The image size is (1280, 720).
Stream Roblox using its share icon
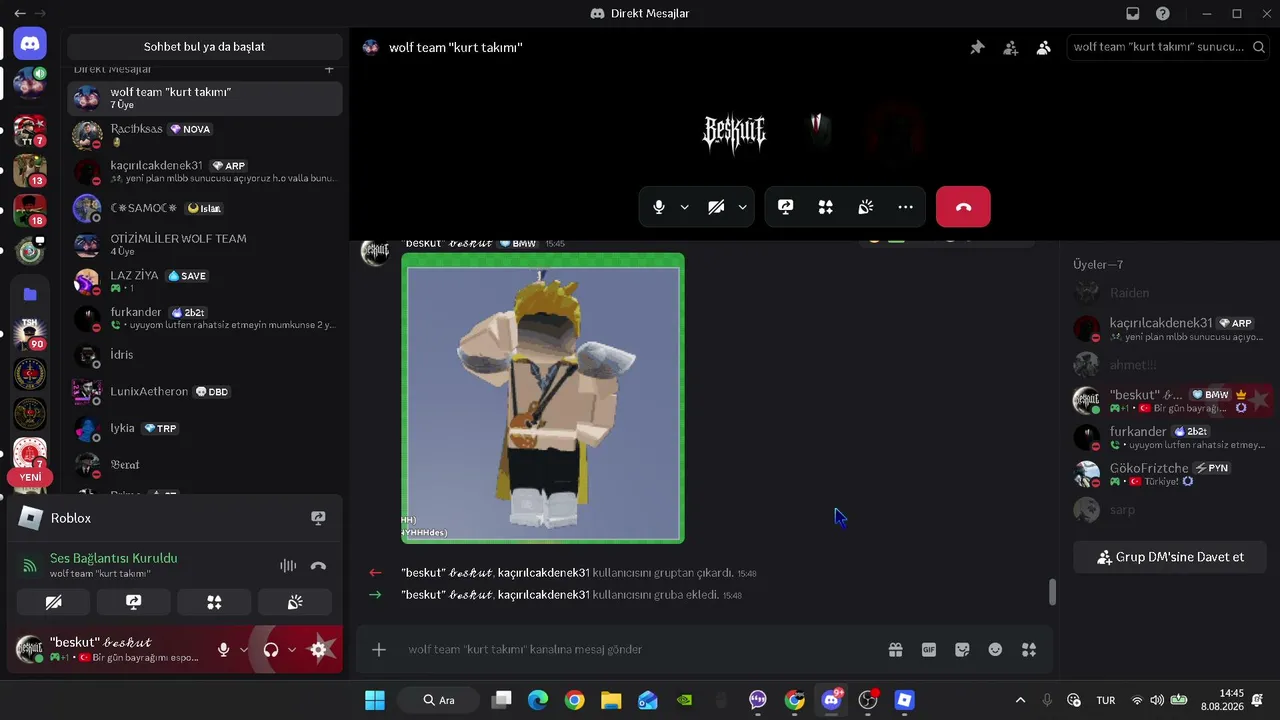[x=318, y=518]
